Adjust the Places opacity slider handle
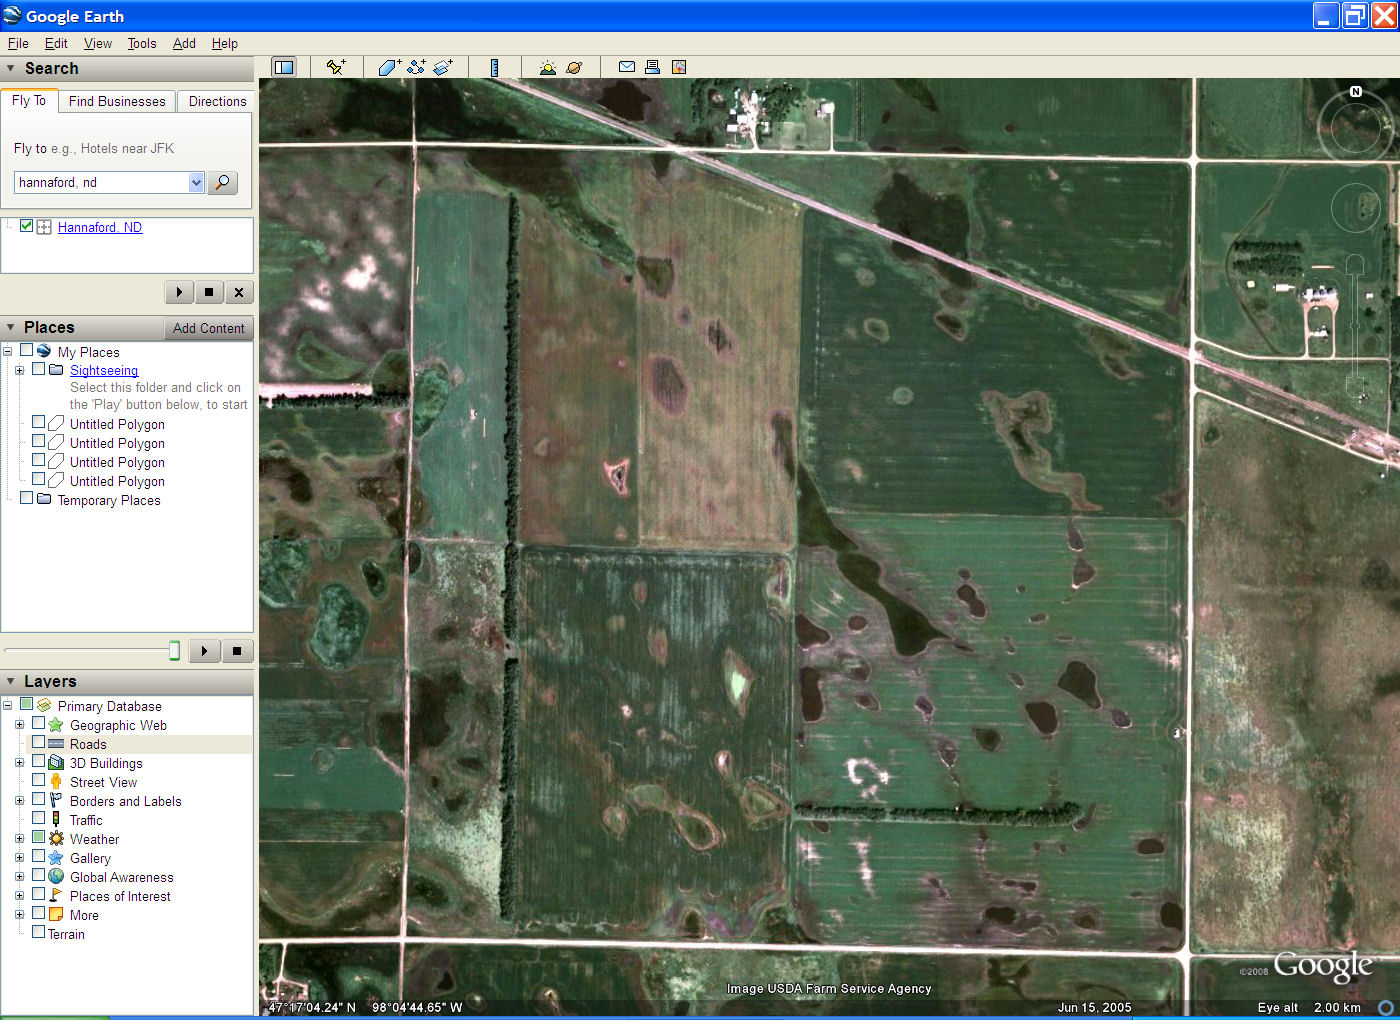The height and width of the screenshot is (1020, 1400). tap(174, 651)
